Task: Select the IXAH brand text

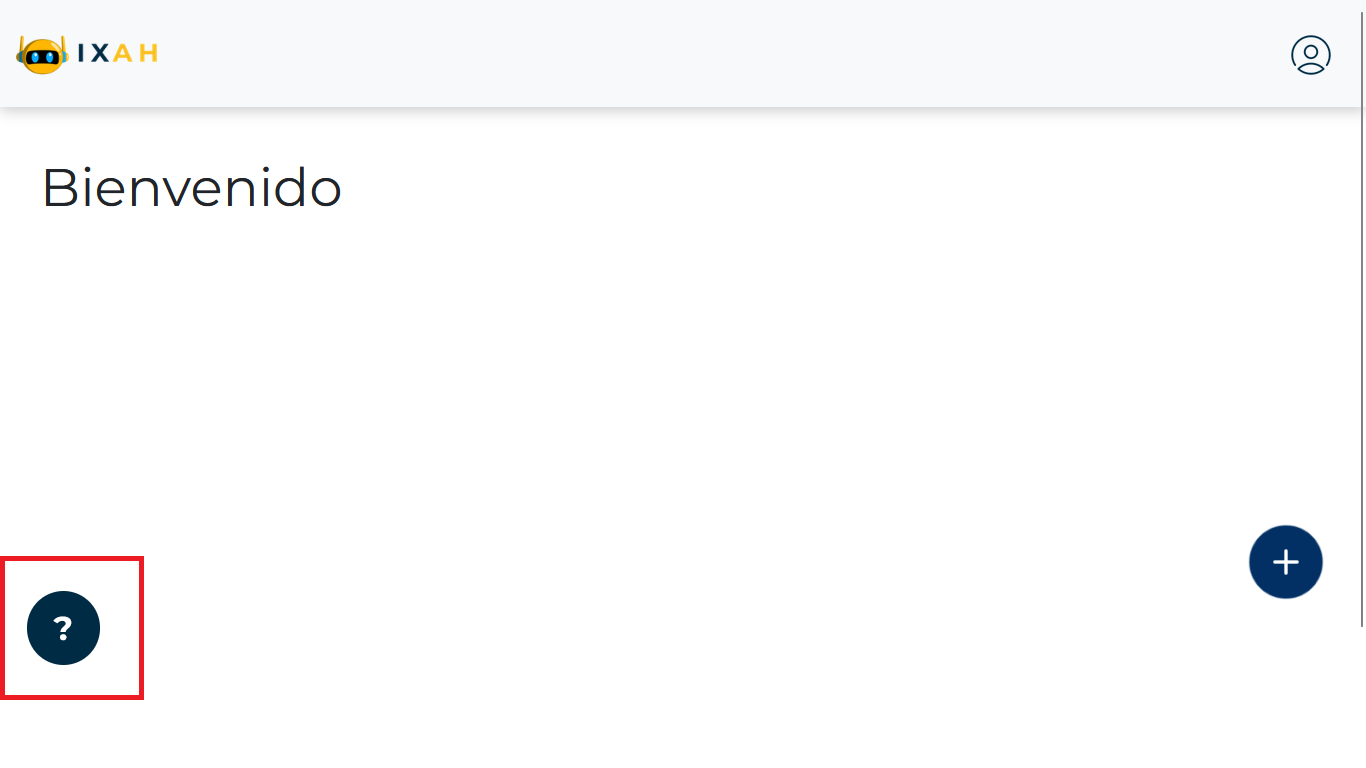Action: tap(117, 54)
